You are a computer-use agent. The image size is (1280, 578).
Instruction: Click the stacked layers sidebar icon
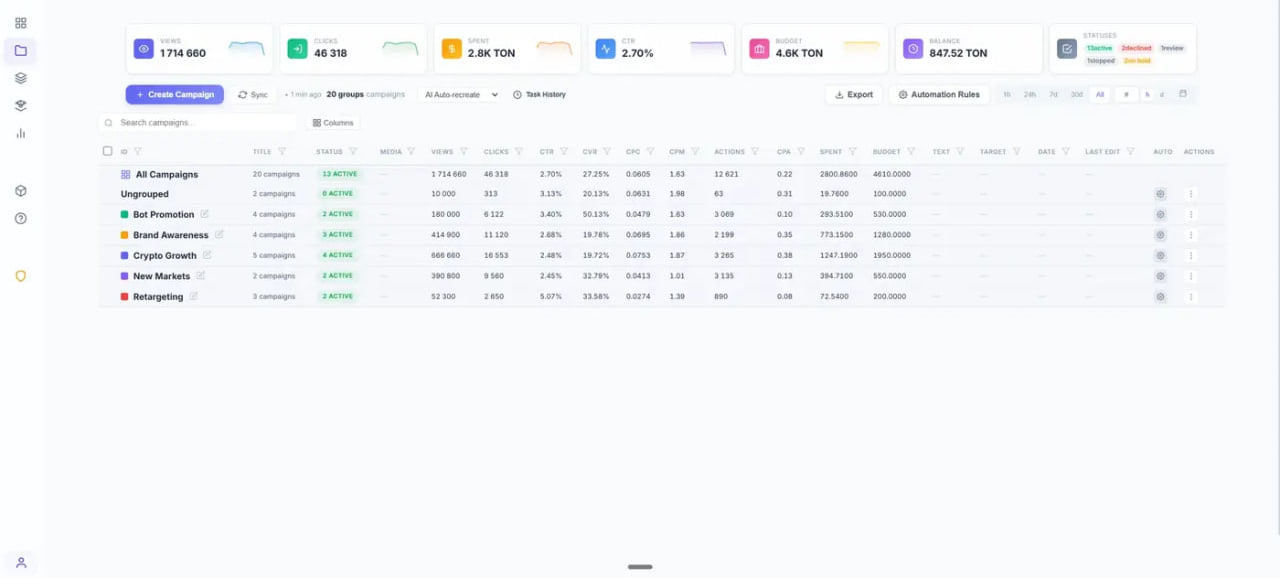point(21,78)
